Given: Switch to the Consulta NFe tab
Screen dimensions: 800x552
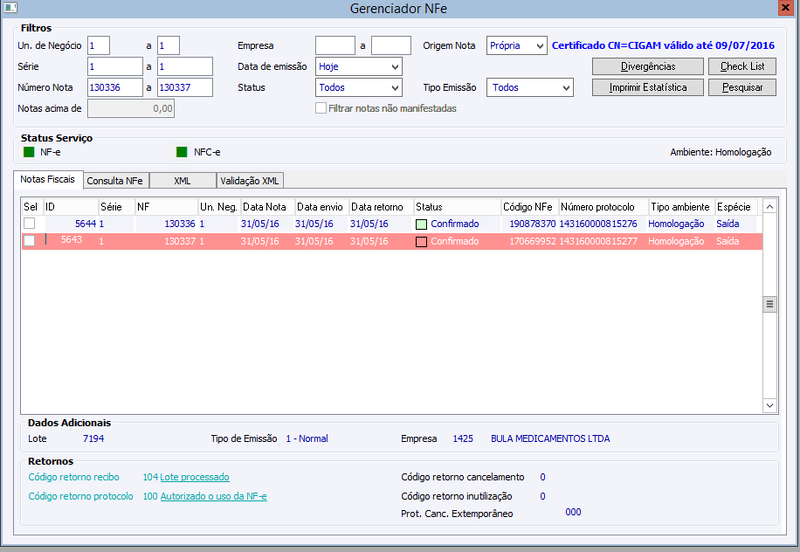Looking at the screenshot, I should pyautogui.click(x=115, y=181).
